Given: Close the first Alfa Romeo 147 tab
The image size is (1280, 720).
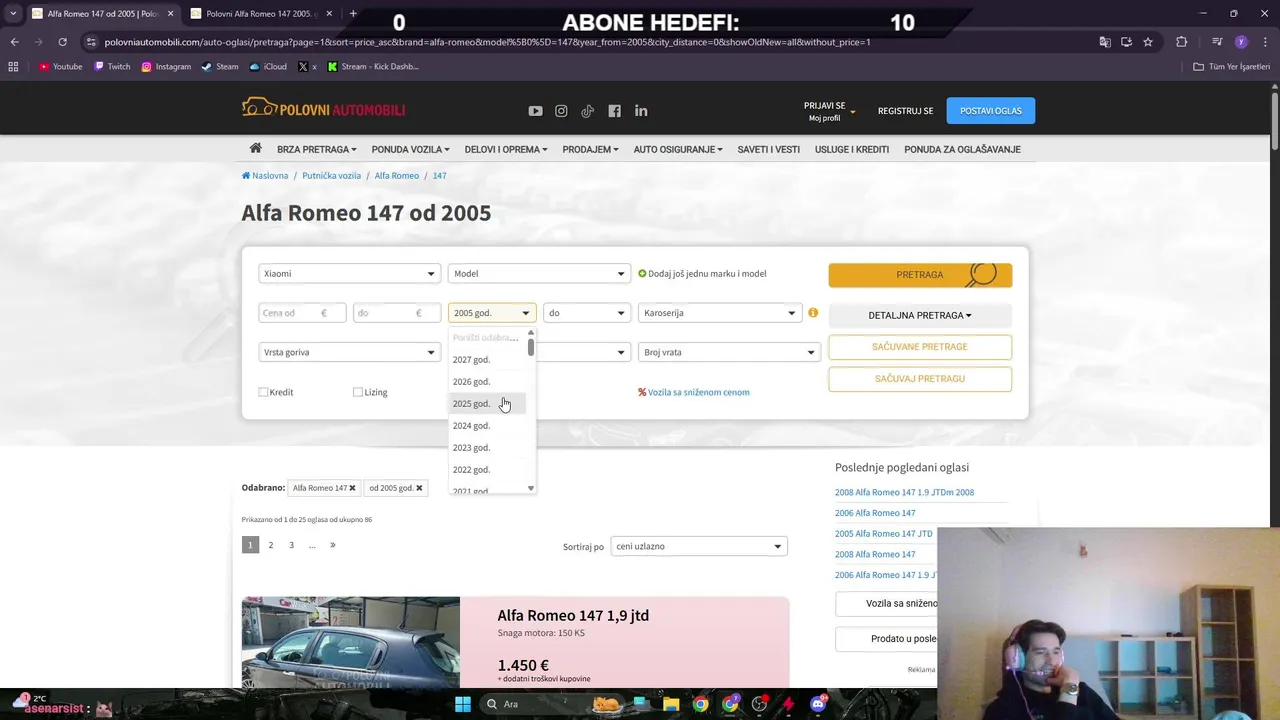Looking at the screenshot, I should coord(170,14).
